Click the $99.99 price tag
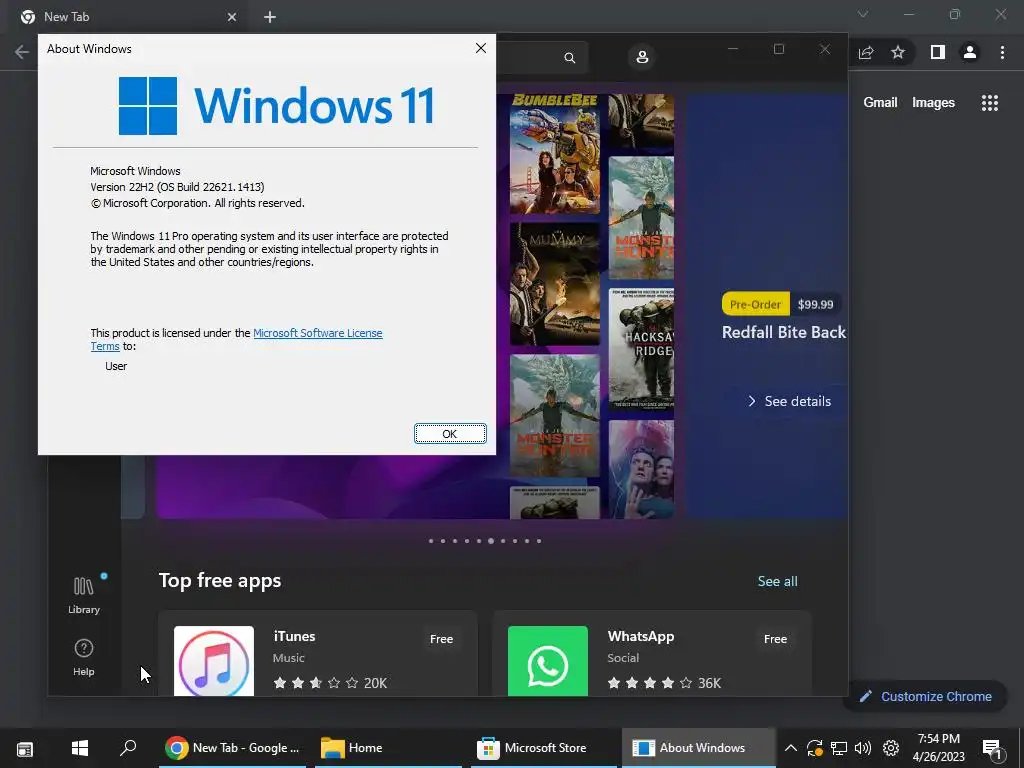 pyautogui.click(x=816, y=304)
